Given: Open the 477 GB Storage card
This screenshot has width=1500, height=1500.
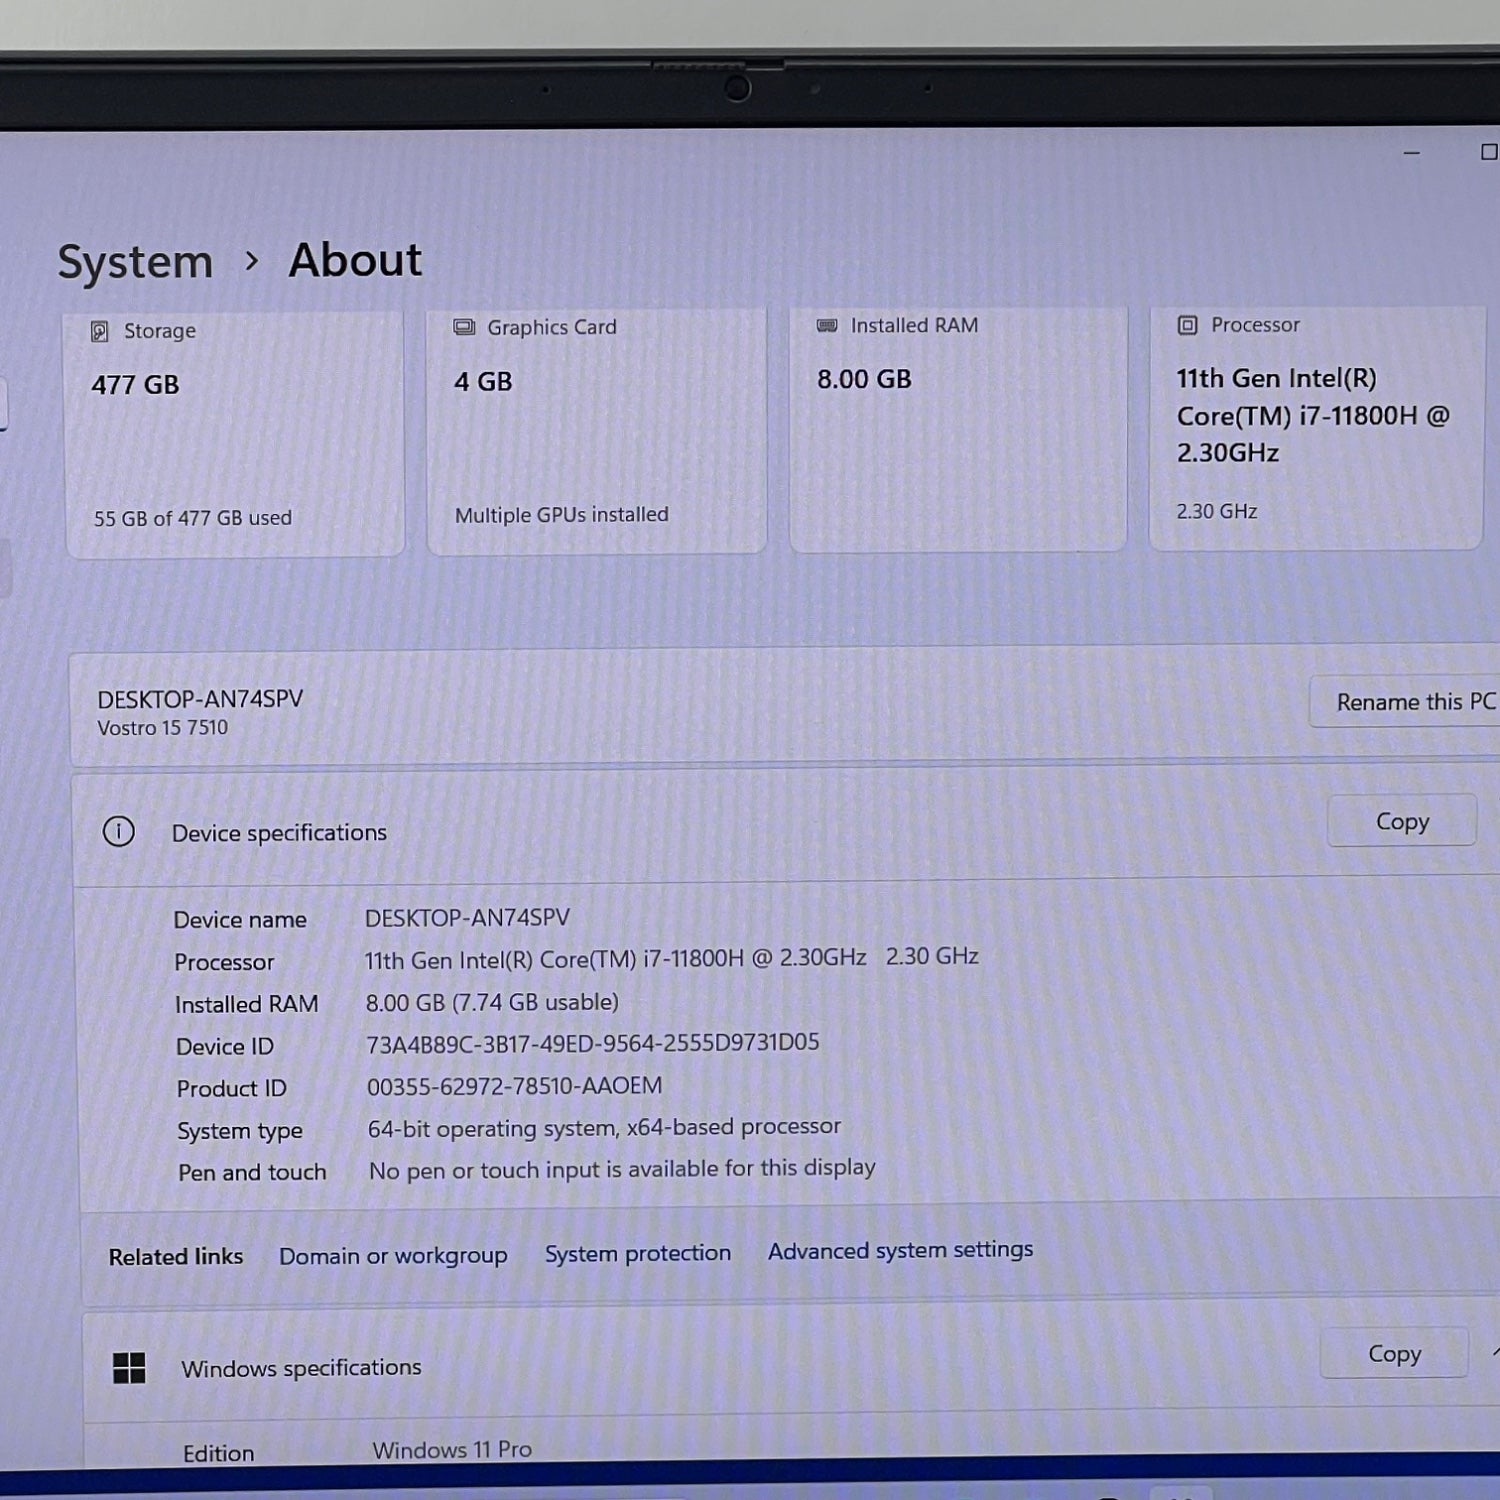Looking at the screenshot, I should (x=235, y=435).
